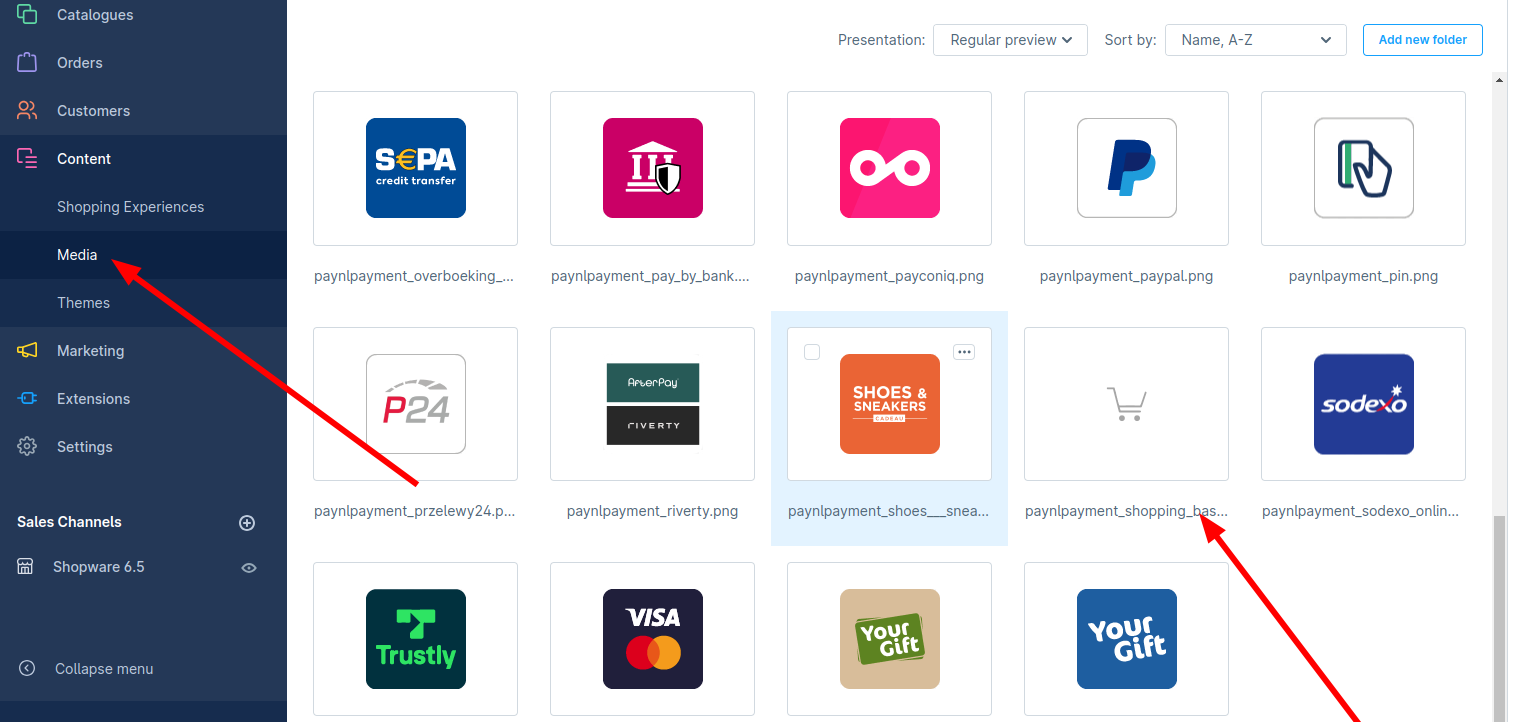Screen dimensions: 1518x722
Task: Add a sales channel with plus icon
Action: coord(248,523)
